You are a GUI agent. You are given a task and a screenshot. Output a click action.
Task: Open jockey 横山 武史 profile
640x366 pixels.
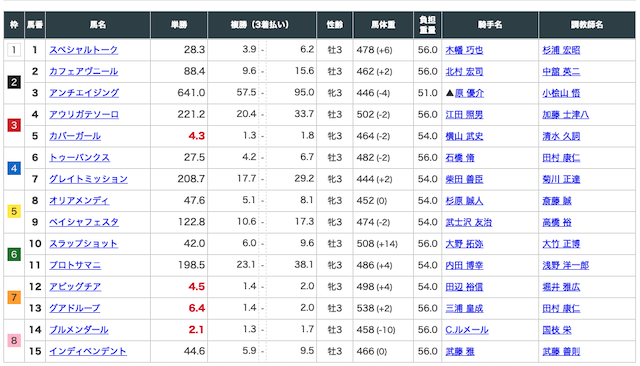[x=464, y=136]
